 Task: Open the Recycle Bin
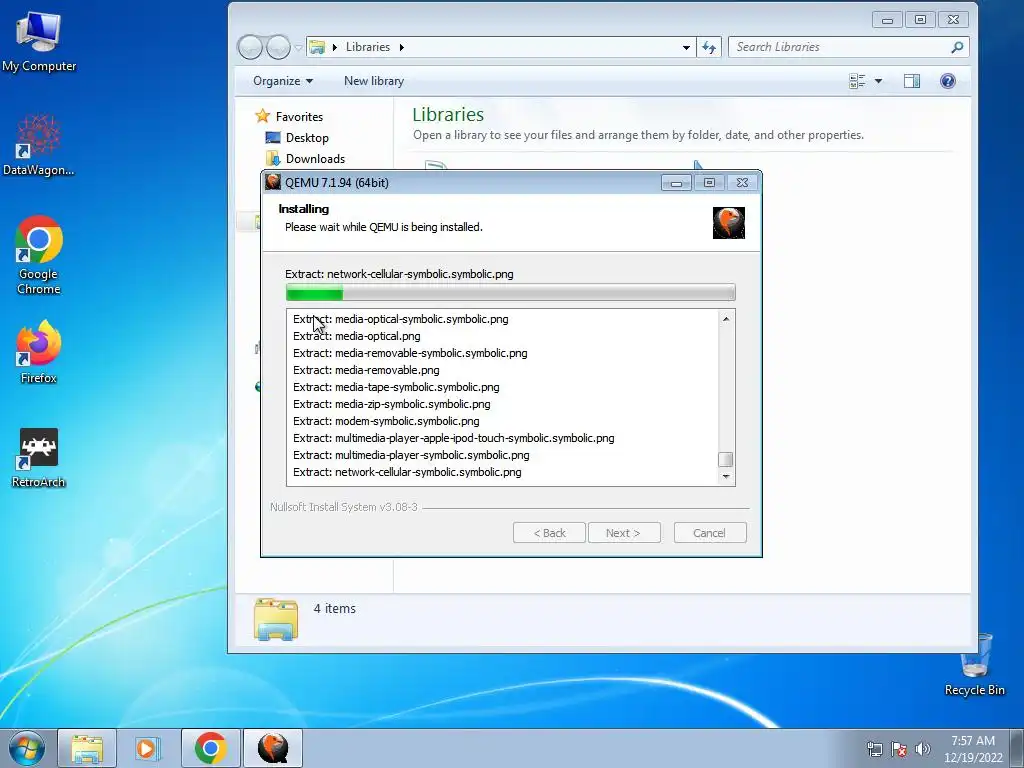[975, 665]
